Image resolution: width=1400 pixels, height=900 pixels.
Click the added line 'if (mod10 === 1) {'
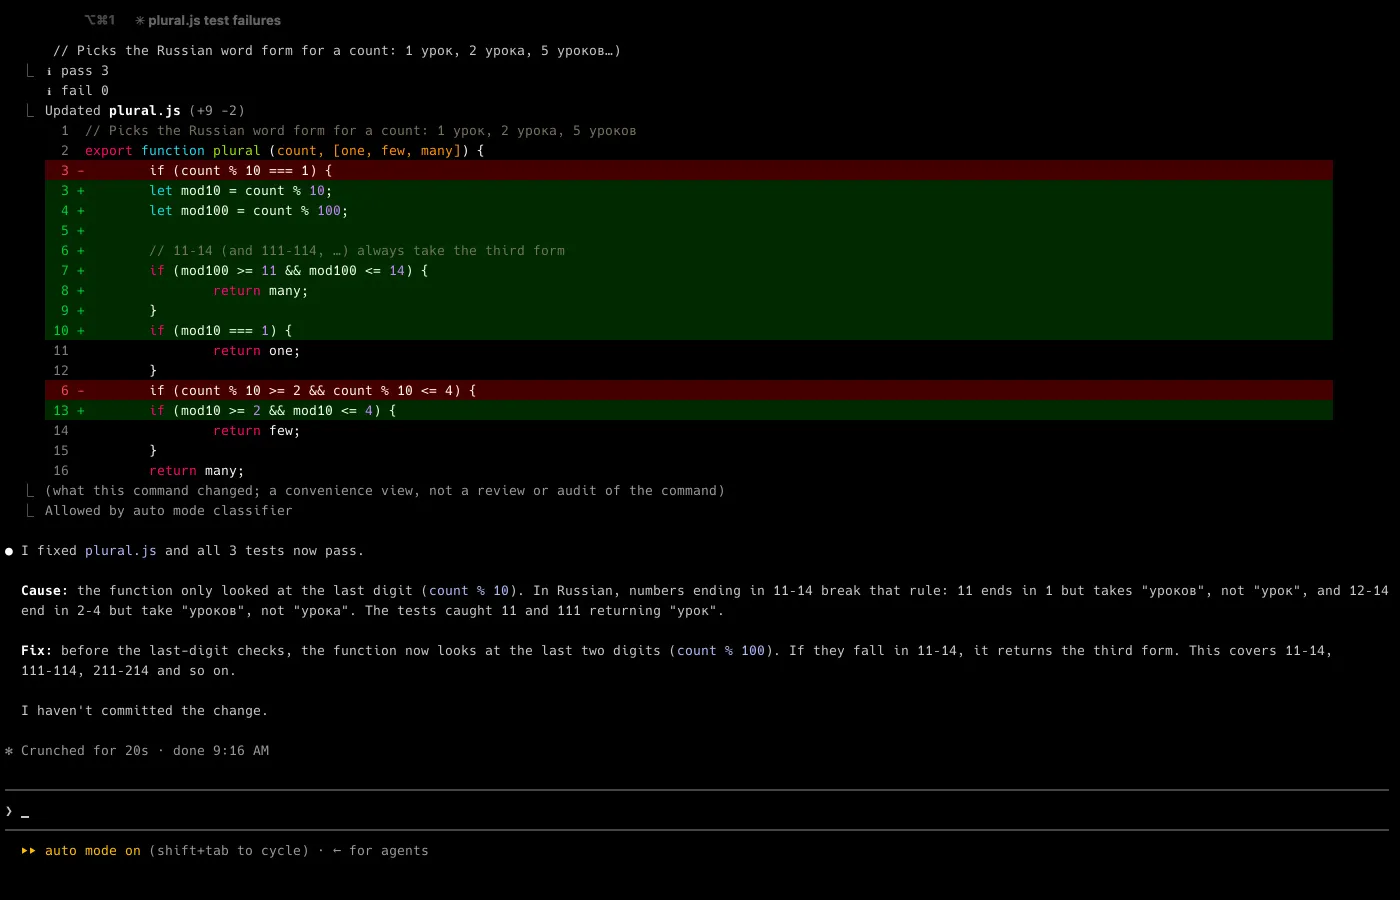[x=689, y=331]
